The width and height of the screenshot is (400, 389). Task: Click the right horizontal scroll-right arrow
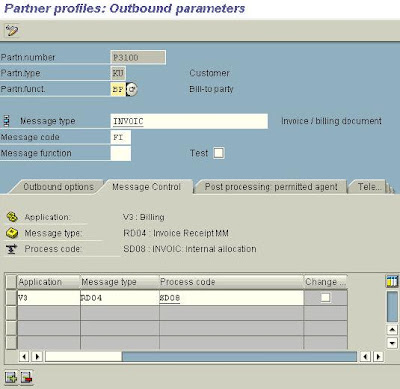click(x=378, y=357)
